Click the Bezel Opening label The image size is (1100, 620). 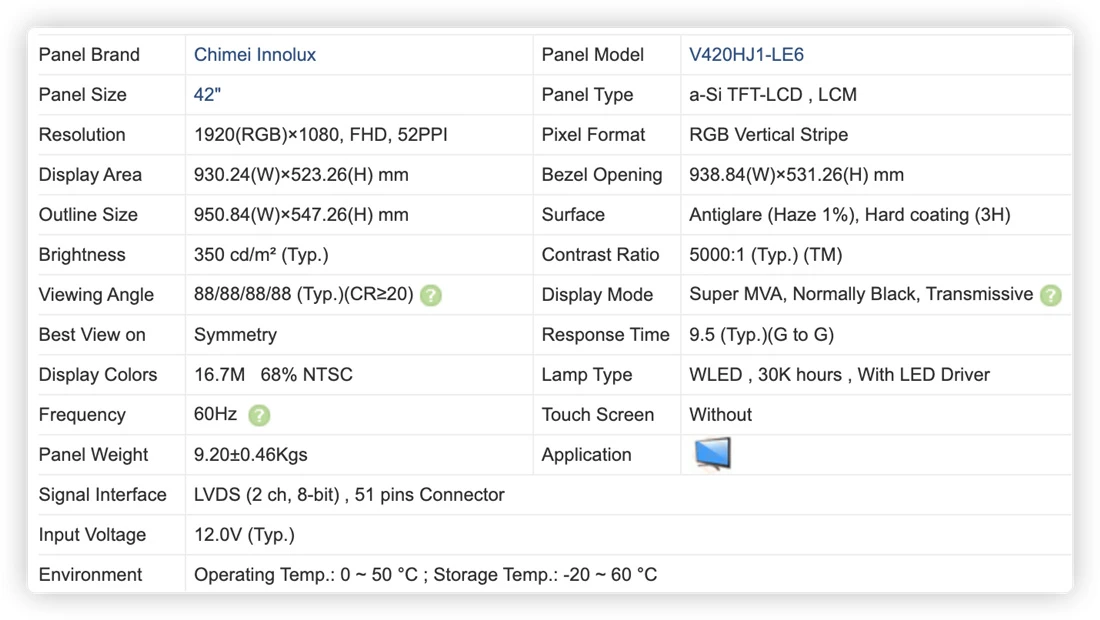click(x=602, y=175)
